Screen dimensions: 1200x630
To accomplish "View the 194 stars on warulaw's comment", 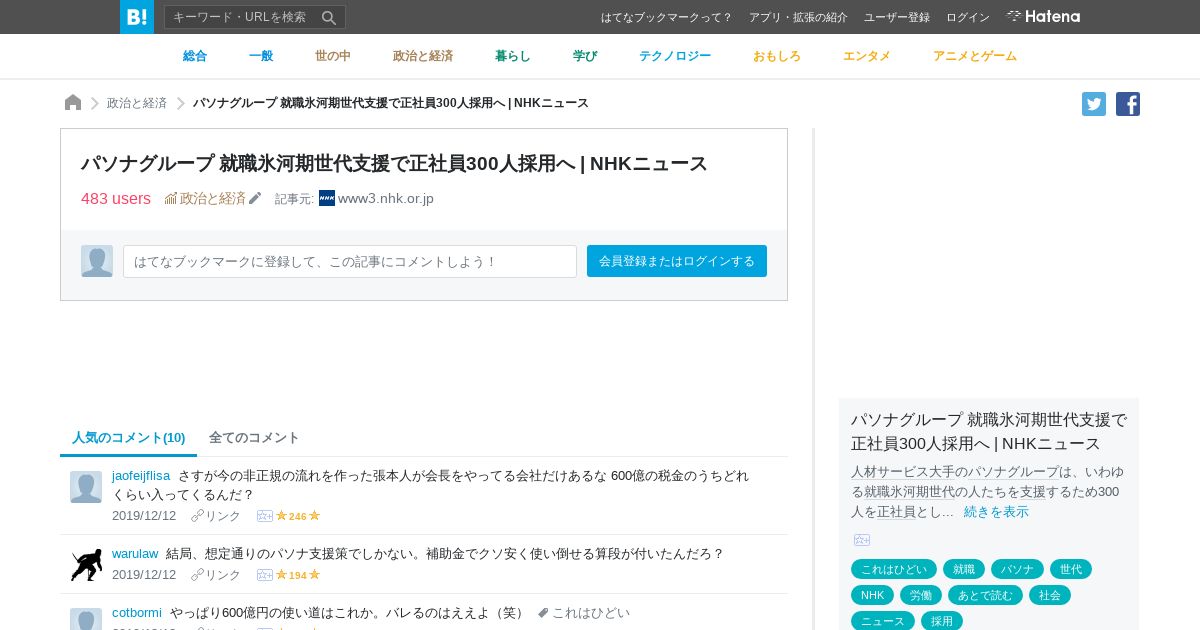I will pos(298,575).
